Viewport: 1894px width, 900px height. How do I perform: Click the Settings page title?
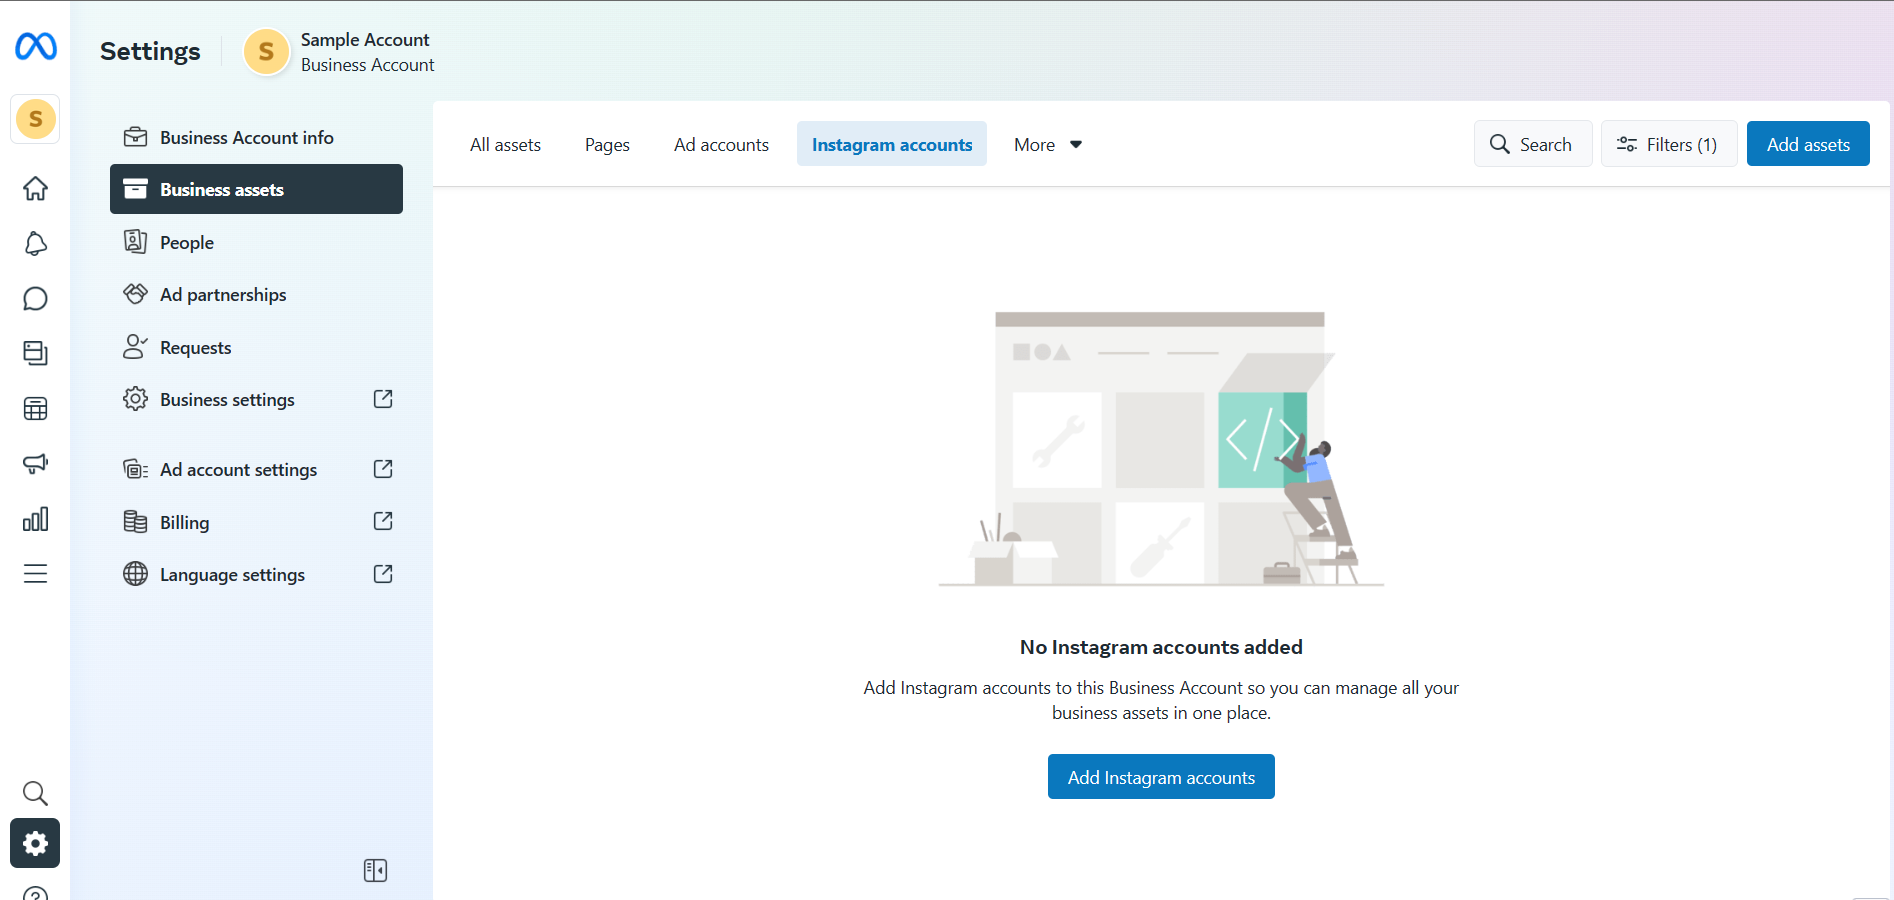(150, 51)
